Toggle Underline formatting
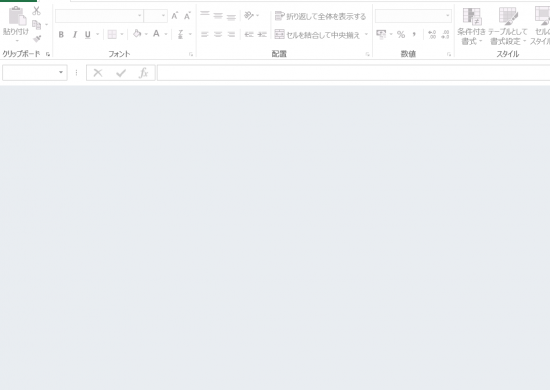 (88, 34)
